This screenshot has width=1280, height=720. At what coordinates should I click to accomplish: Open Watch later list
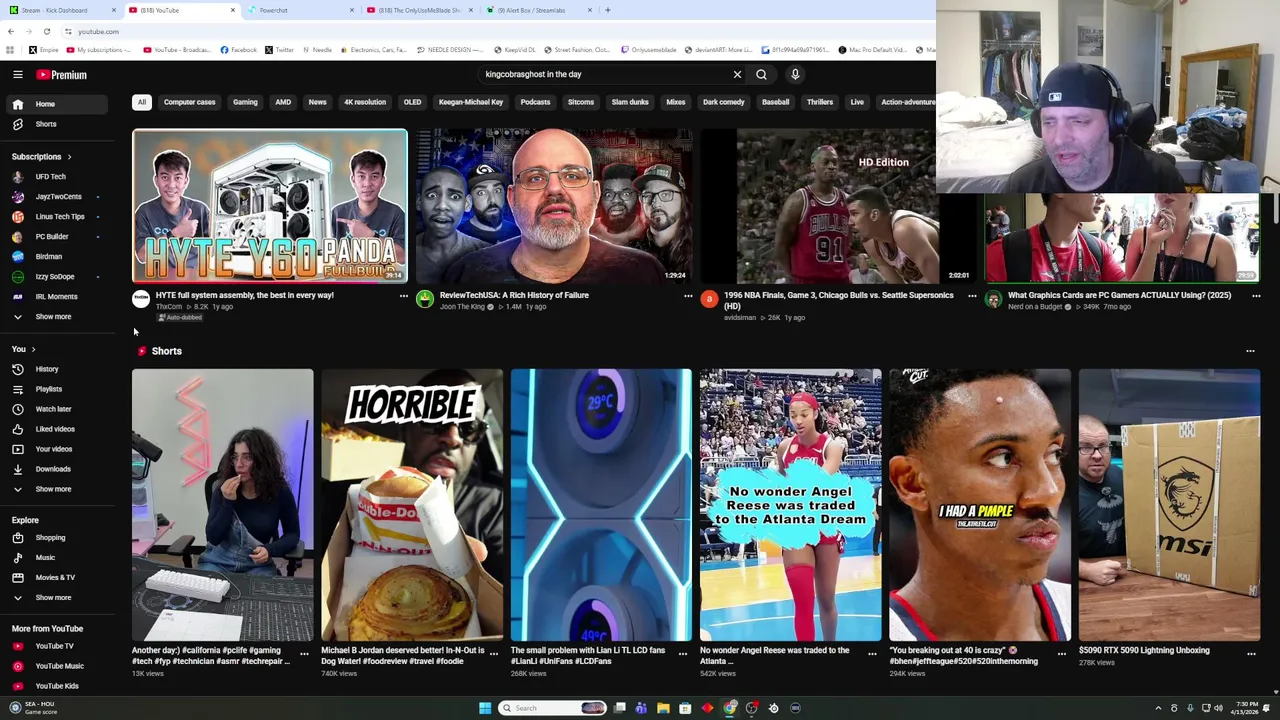click(x=55, y=409)
